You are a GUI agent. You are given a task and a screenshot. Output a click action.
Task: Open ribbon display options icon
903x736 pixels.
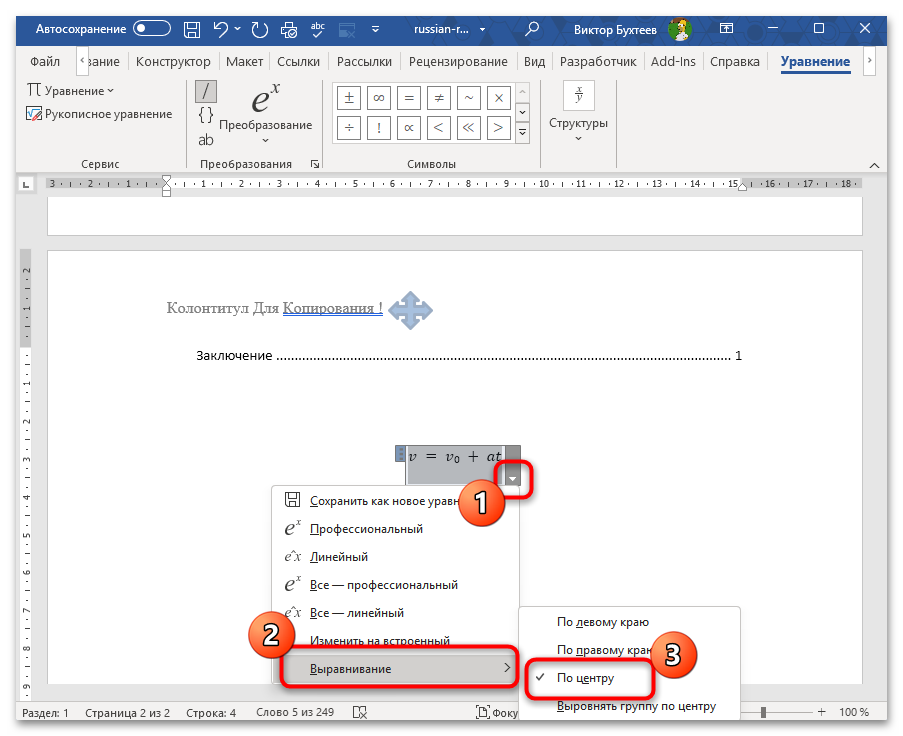727,28
